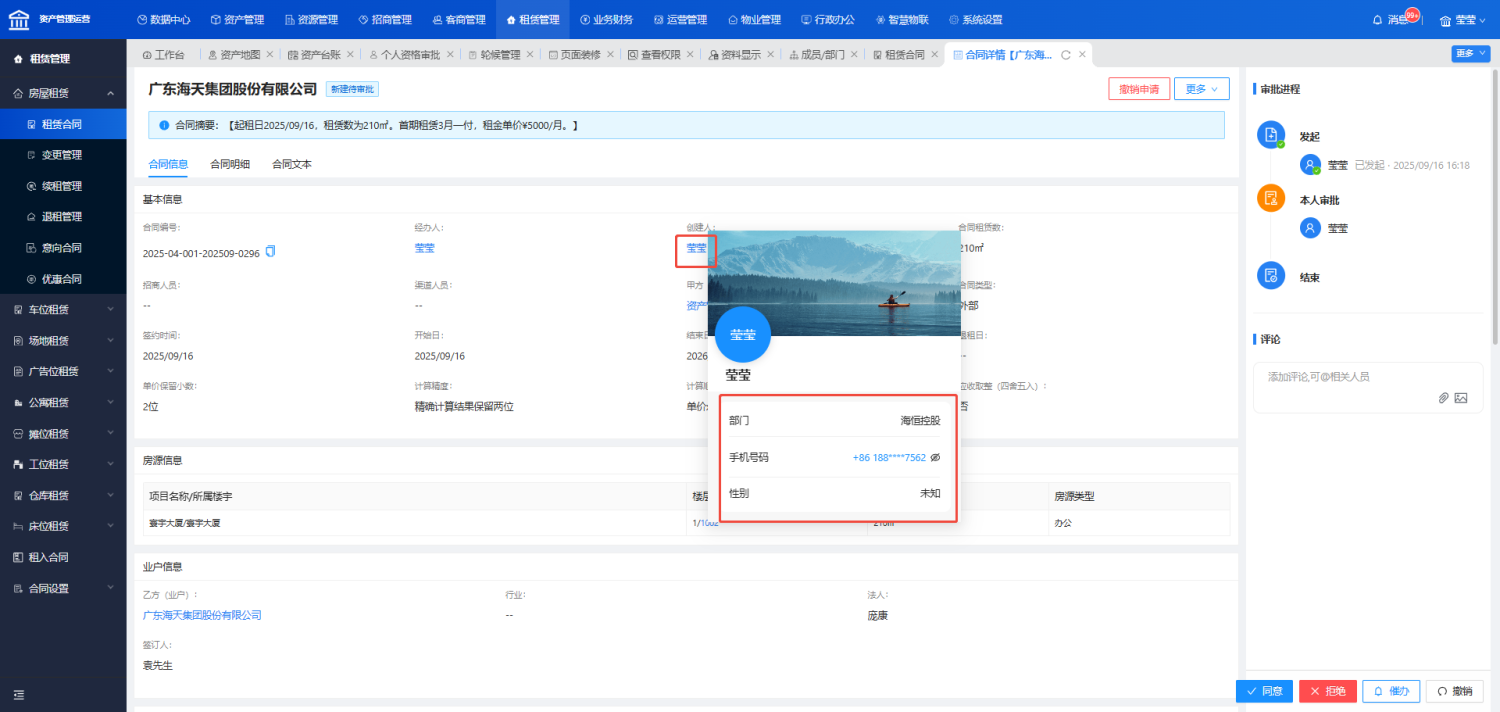Screen dimensions: 1500x712
Task: Copy the contract number using copy icon
Action: (x=270, y=252)
